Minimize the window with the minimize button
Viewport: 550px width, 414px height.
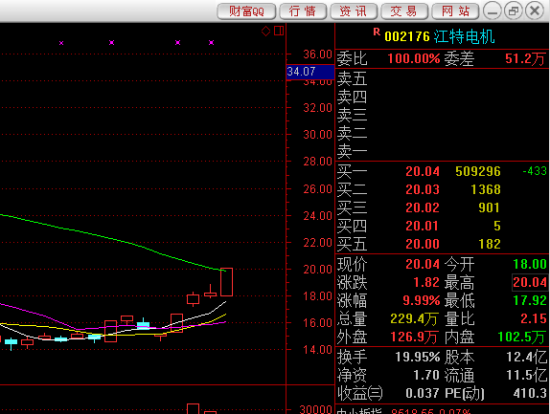(492, 11)
